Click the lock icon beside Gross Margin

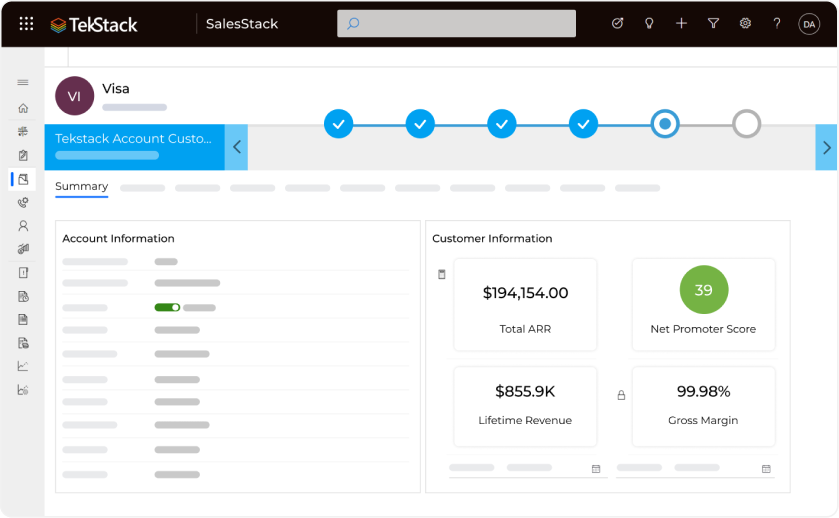click(621, 395)
